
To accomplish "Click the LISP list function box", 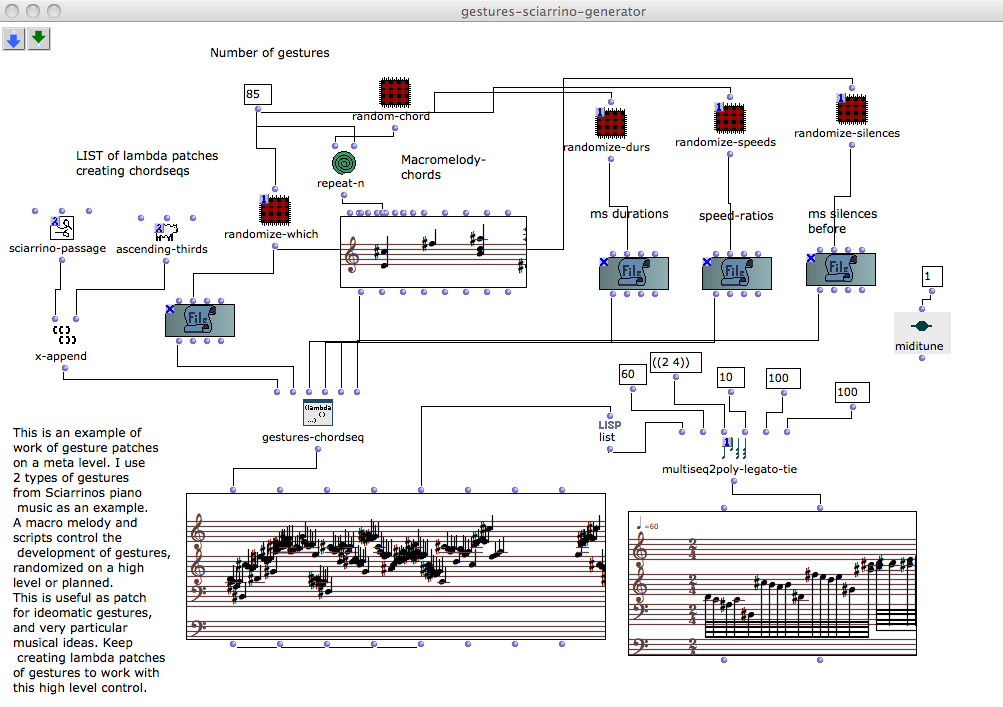I will pos(610,430).
